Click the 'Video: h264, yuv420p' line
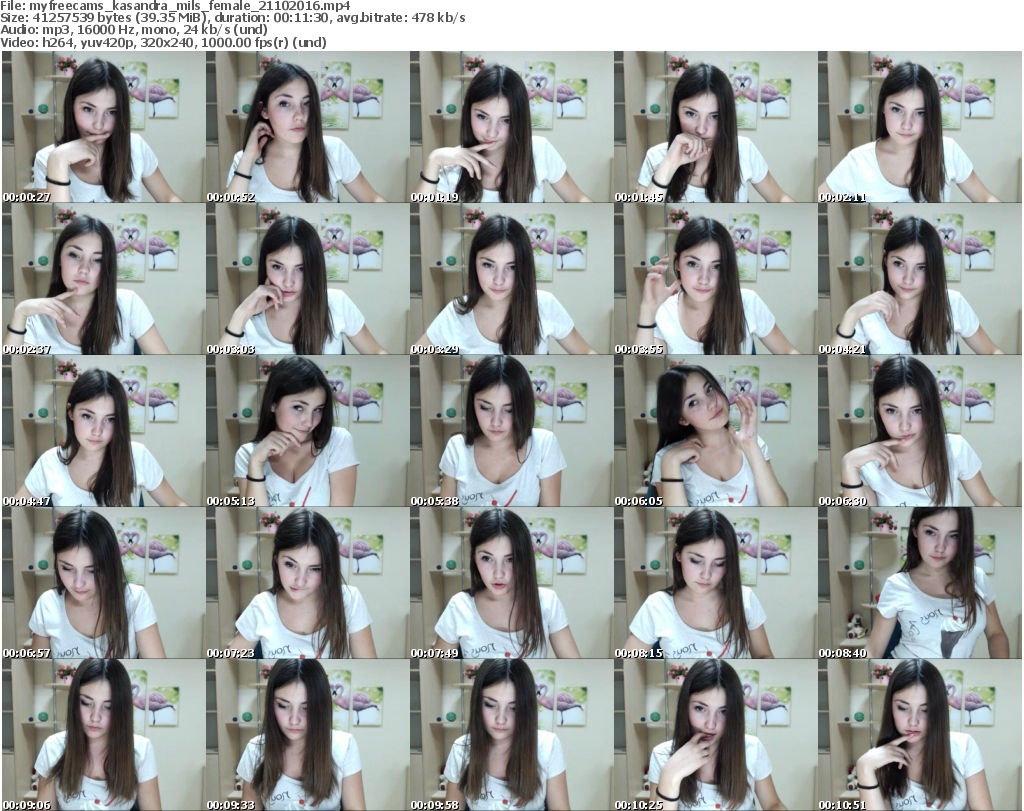1024x811 pixels. click(x=163, y=42)
